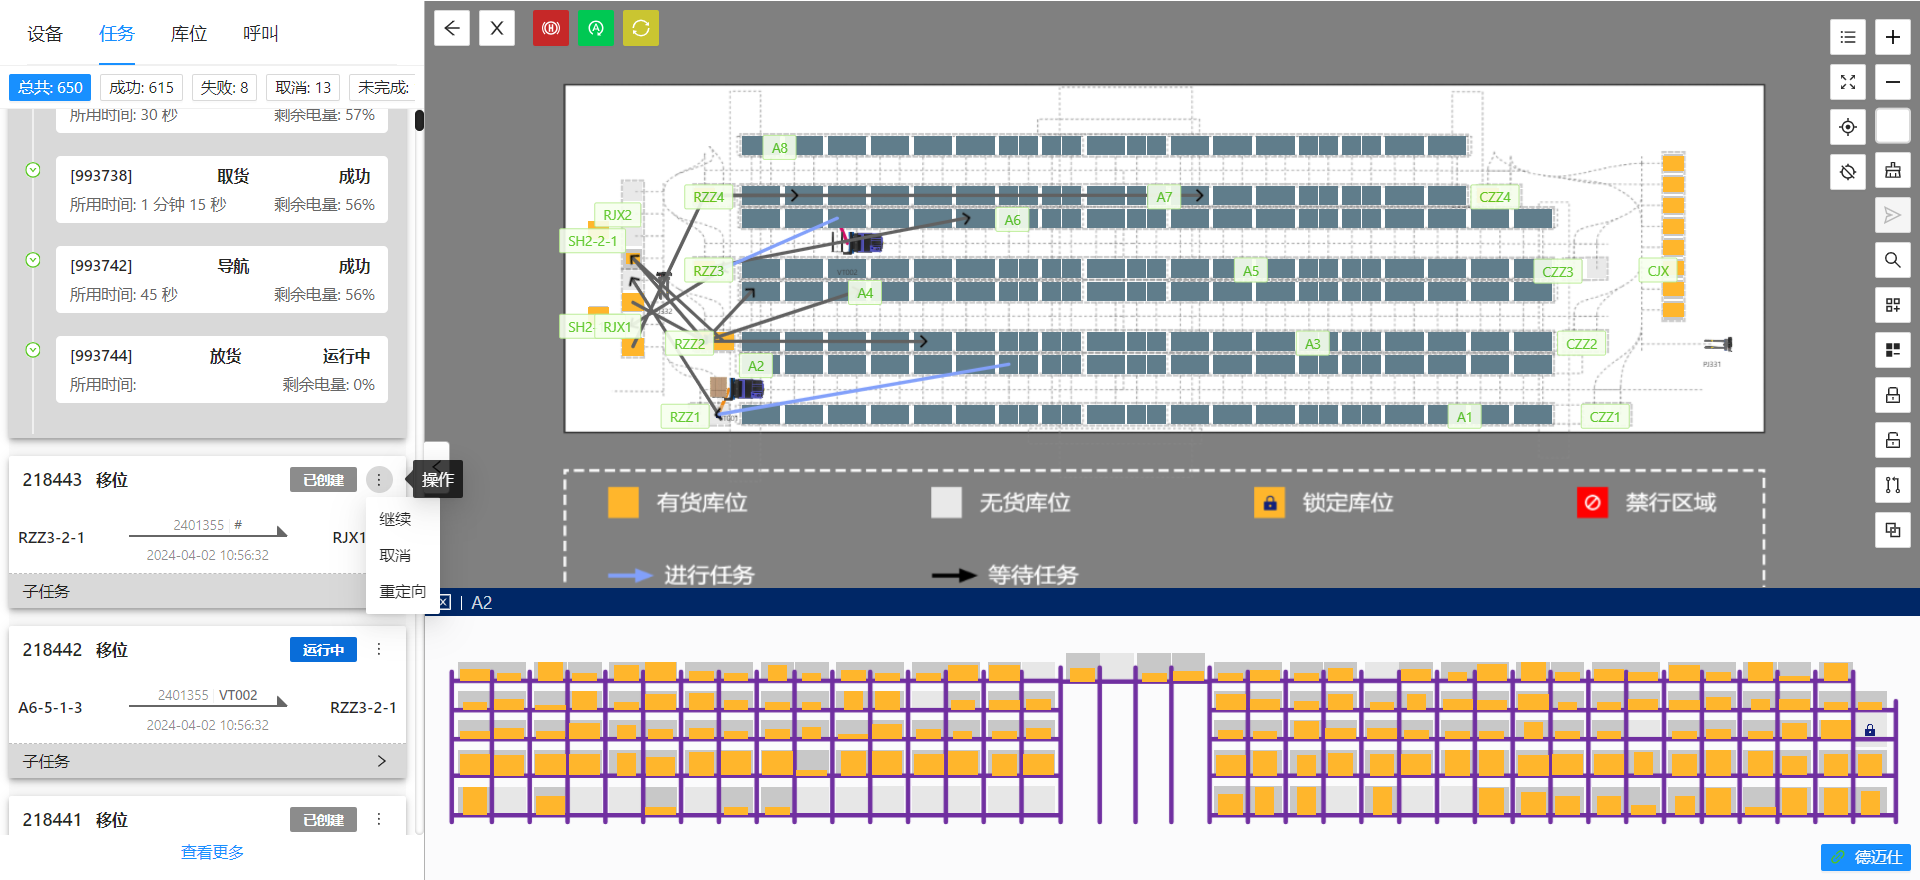The image size is (1920, 880).
Task: Filter tasks by 成功: 615
Action: (x=141, y=88)
